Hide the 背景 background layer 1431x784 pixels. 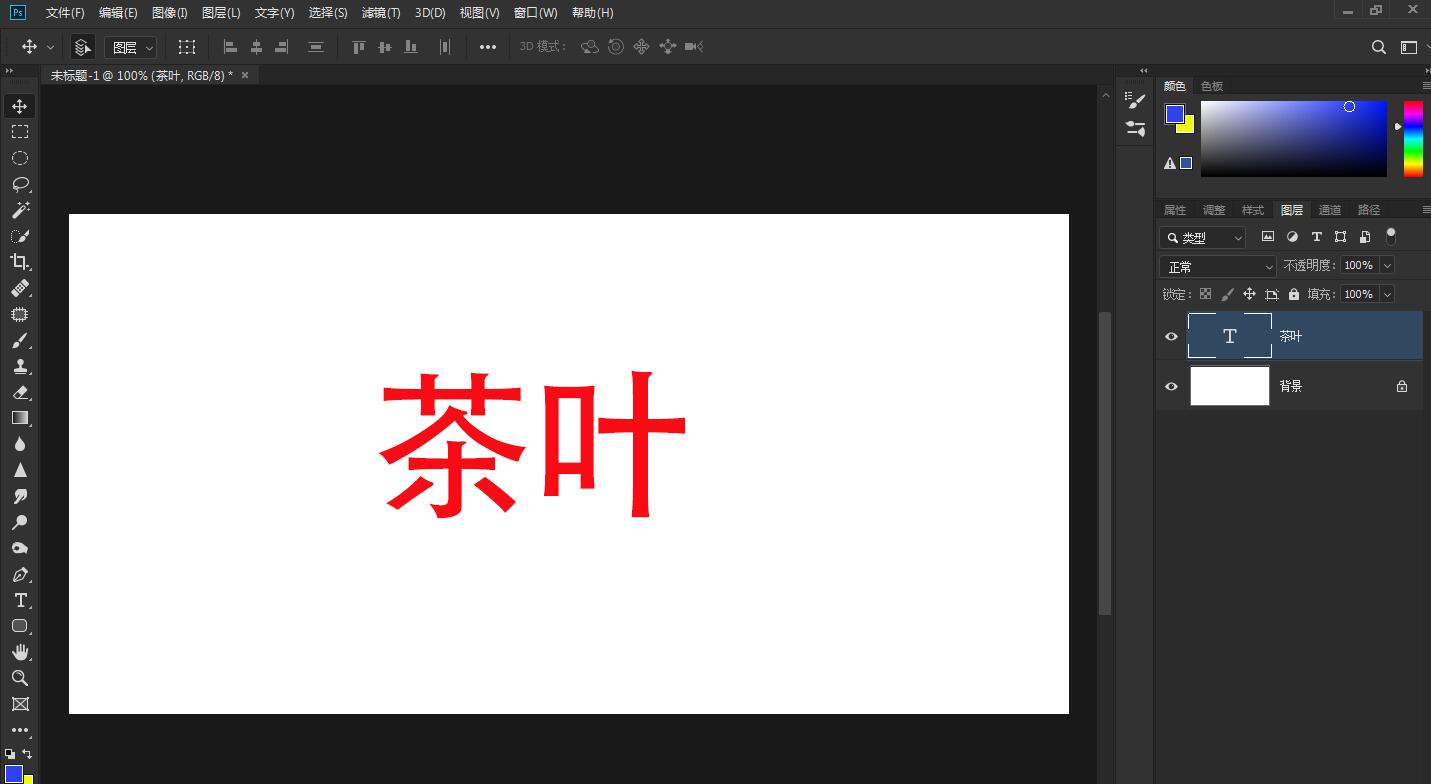coord(1171,386)
